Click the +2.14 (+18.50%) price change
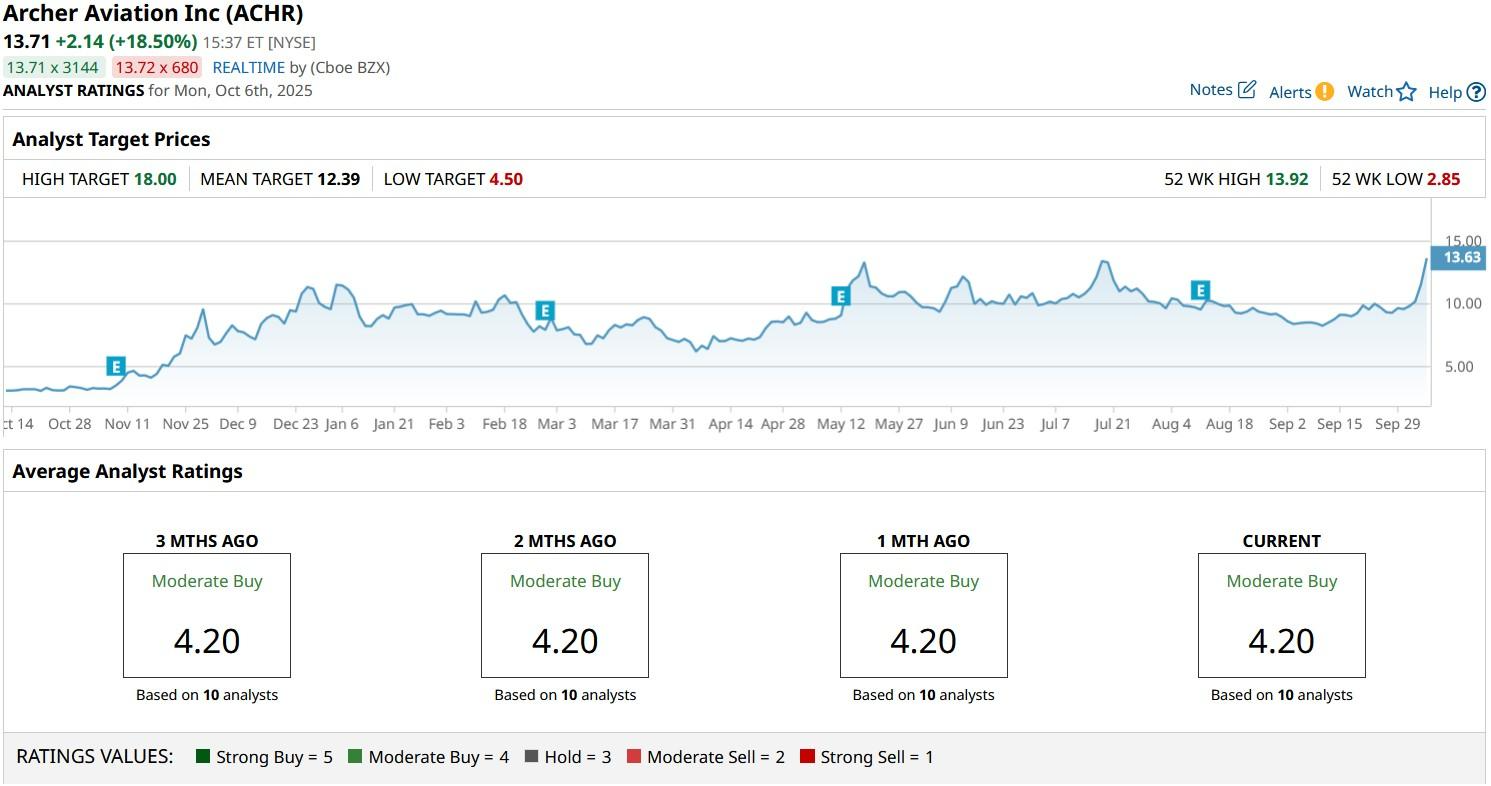This screenshot has height=786, width=1491. coord(126,41)
